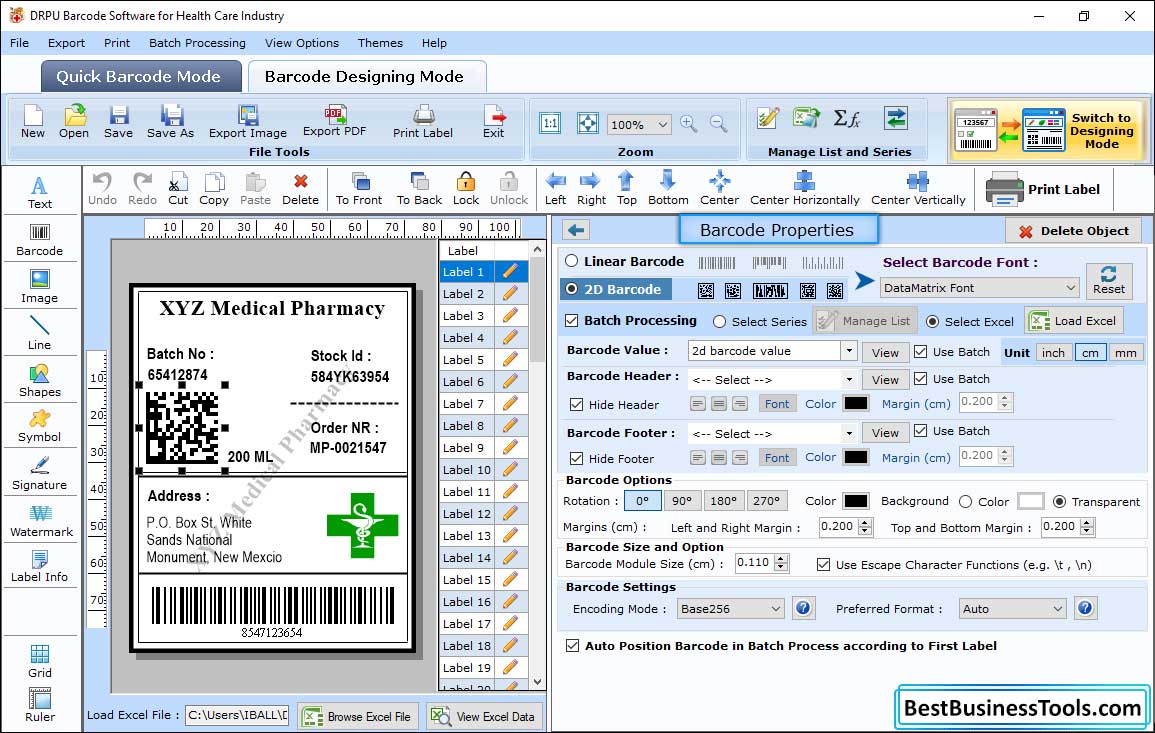Click the Delete Object button

(1073, 231)
